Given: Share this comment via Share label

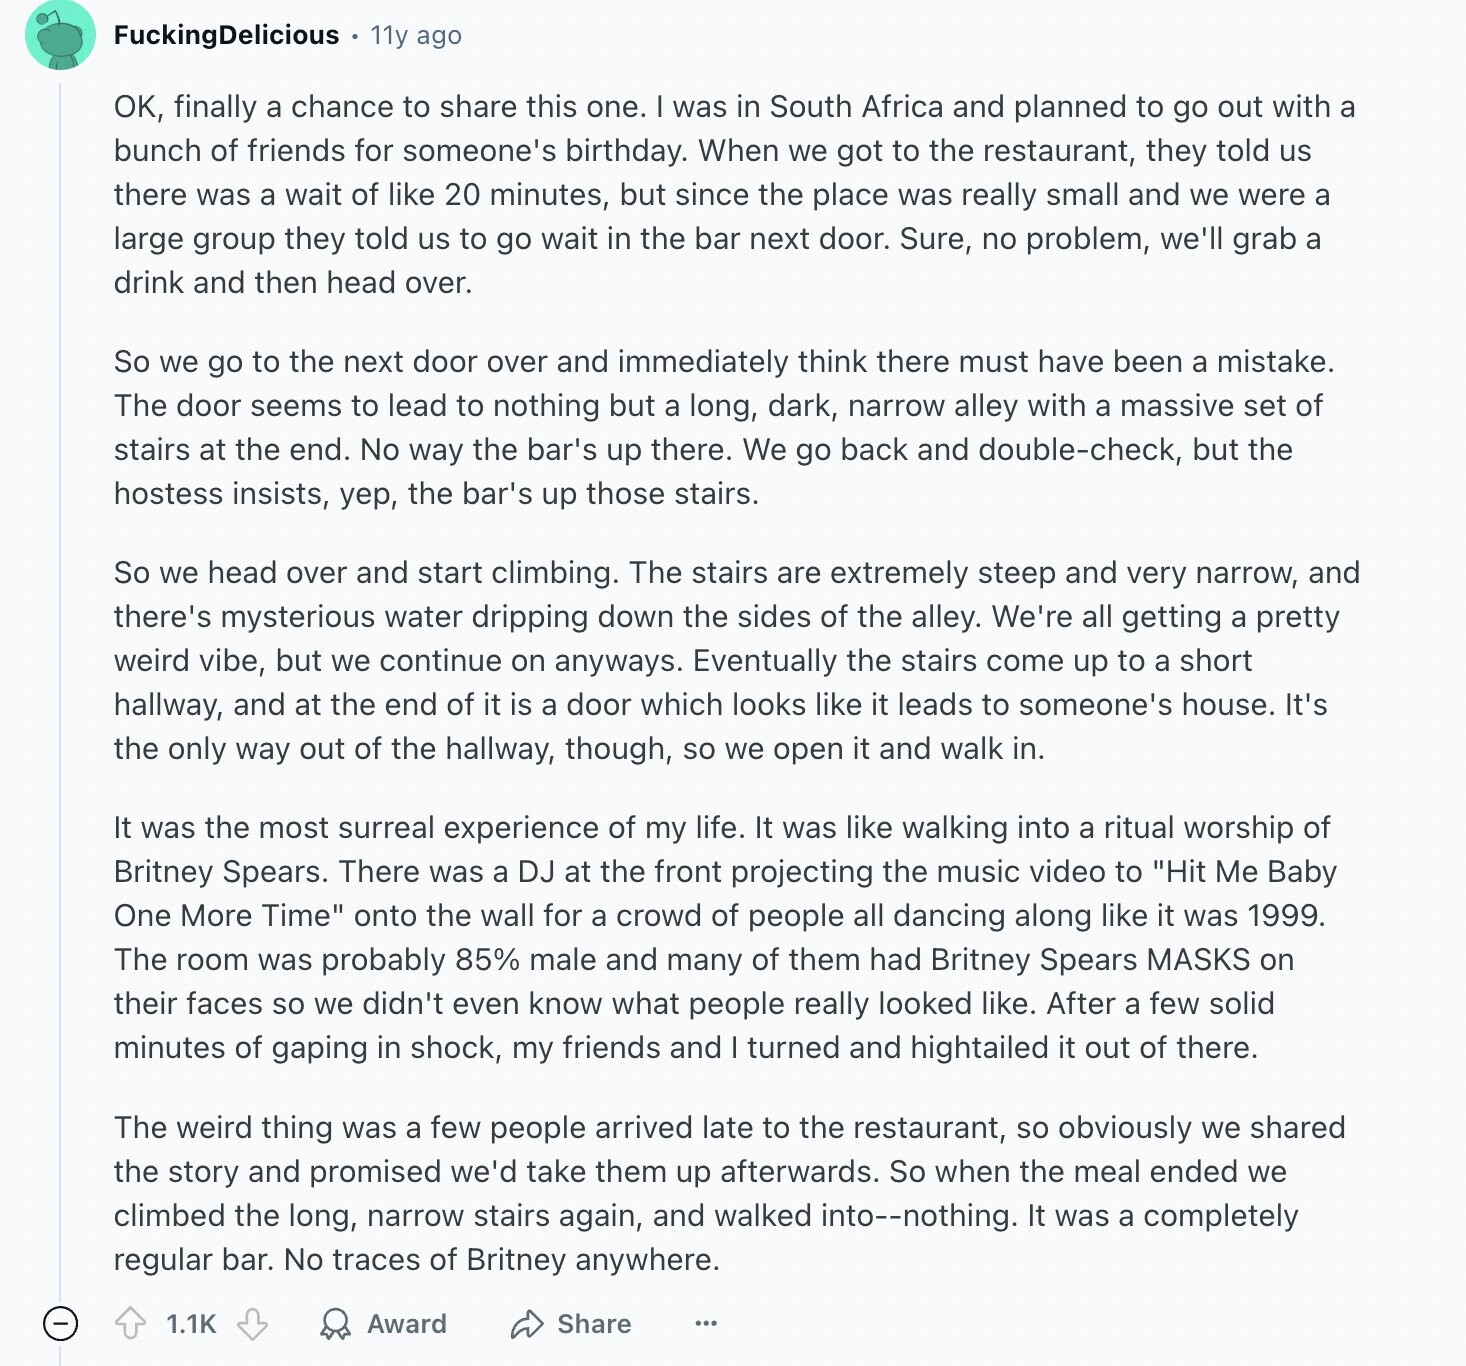Looking at the screenshot, I should 594,1324.
